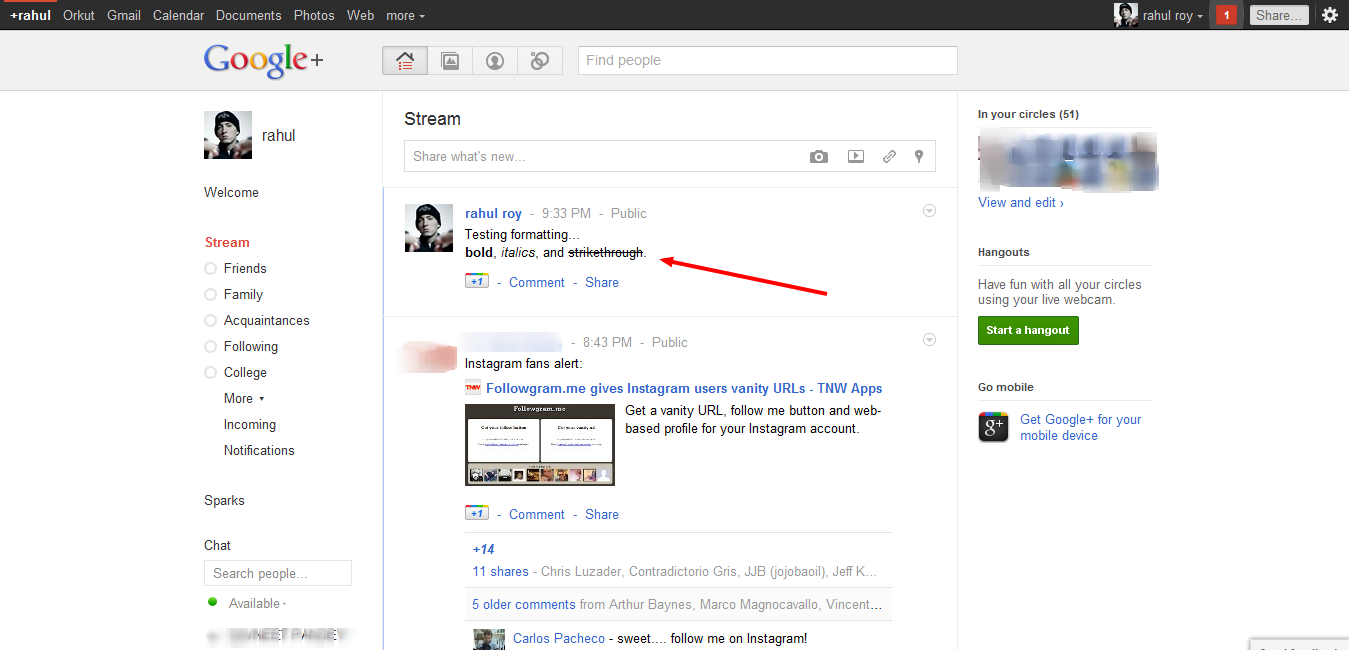This screenshot has height=650, width=1349.
Task: Start a hangout with the green button
Action: pyautogui.click(x=1028, y=330)
